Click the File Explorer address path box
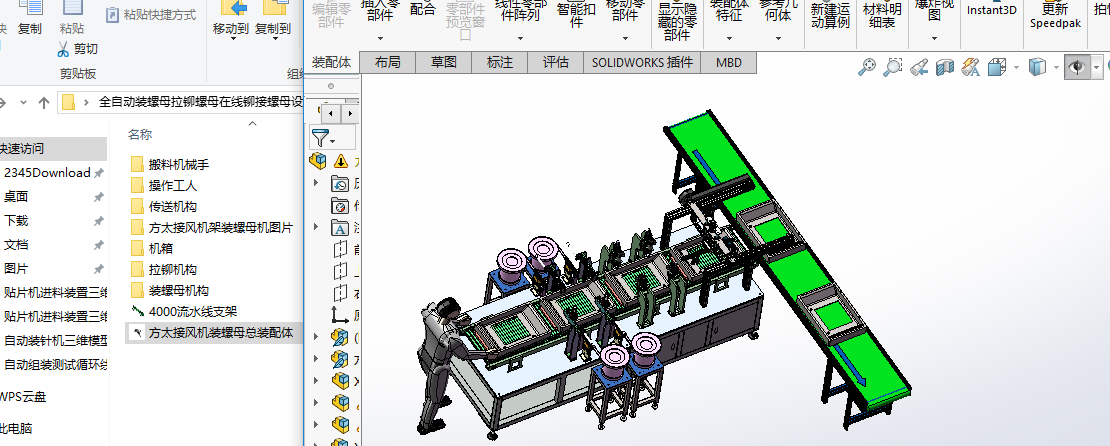Screen dimensions: 1110x446 tap(180, 102)
